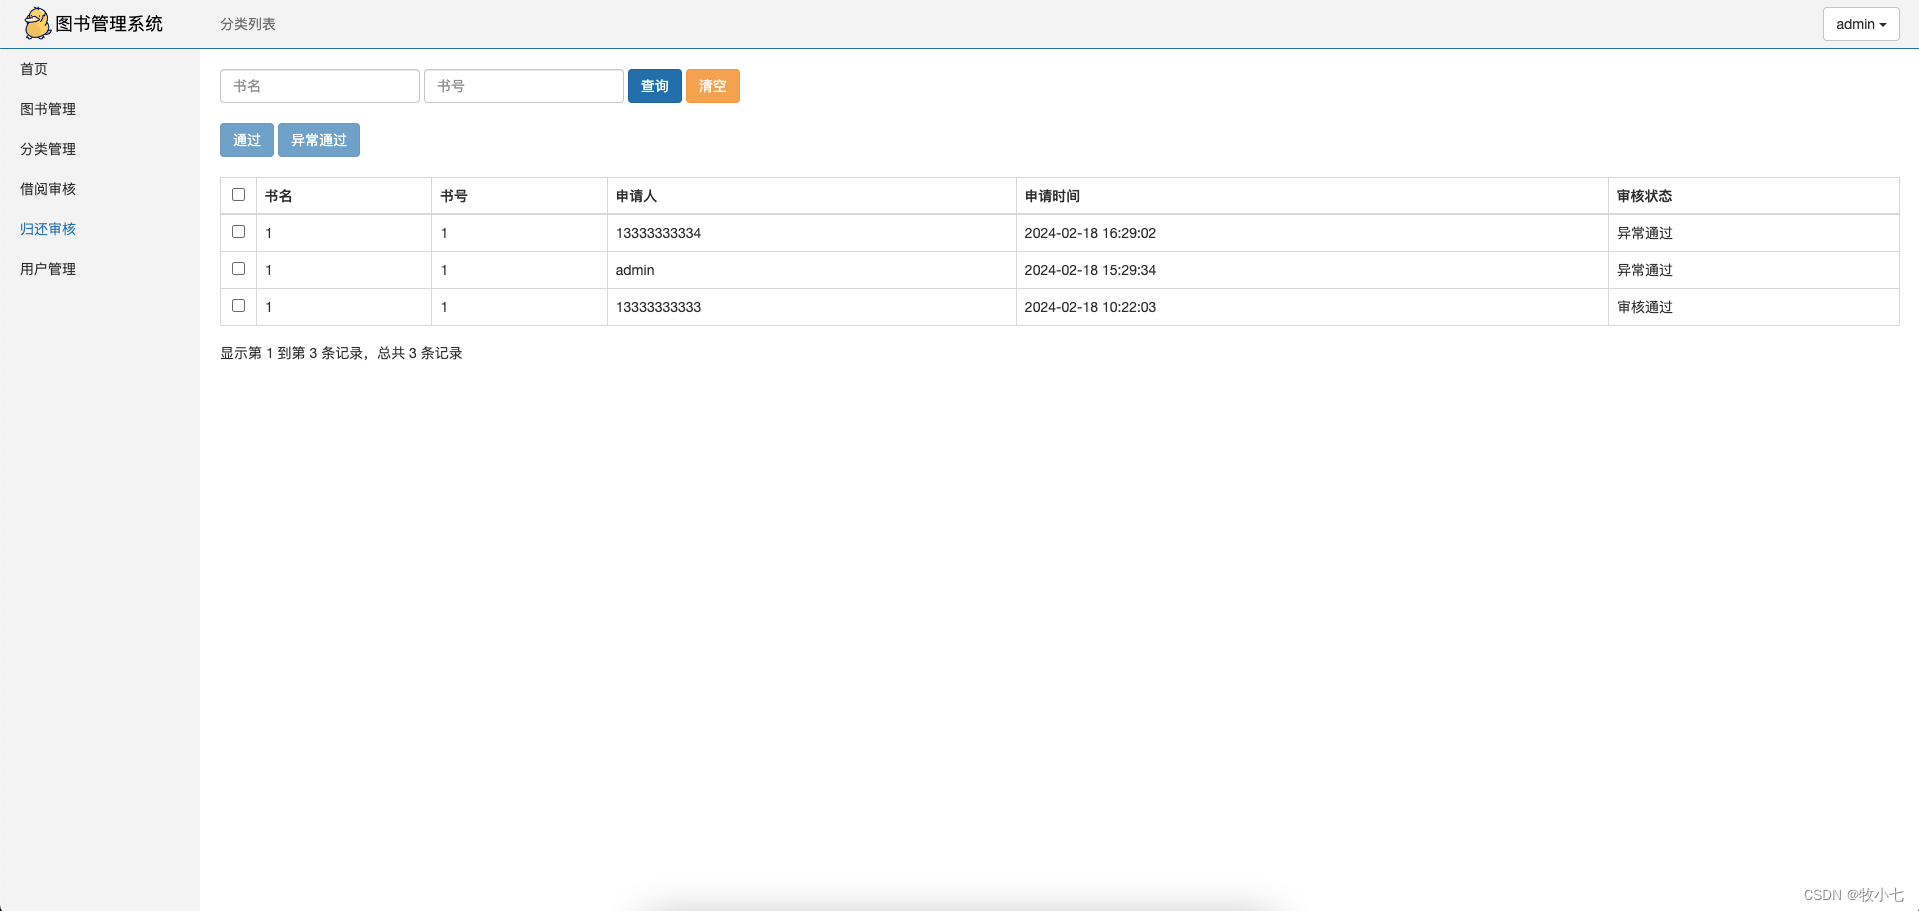Focus the 书名 search field

[x=320, y=86]
